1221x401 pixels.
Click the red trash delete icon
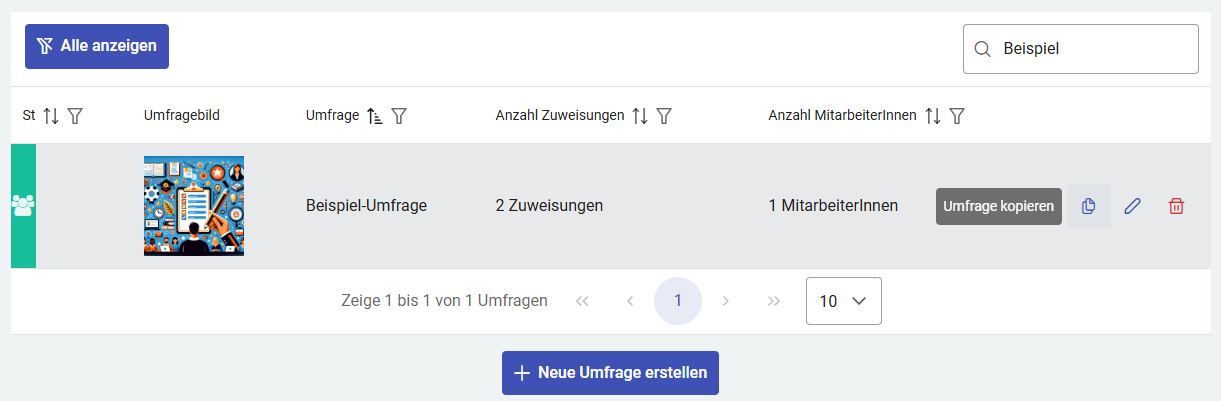[x=1176, y=206]
